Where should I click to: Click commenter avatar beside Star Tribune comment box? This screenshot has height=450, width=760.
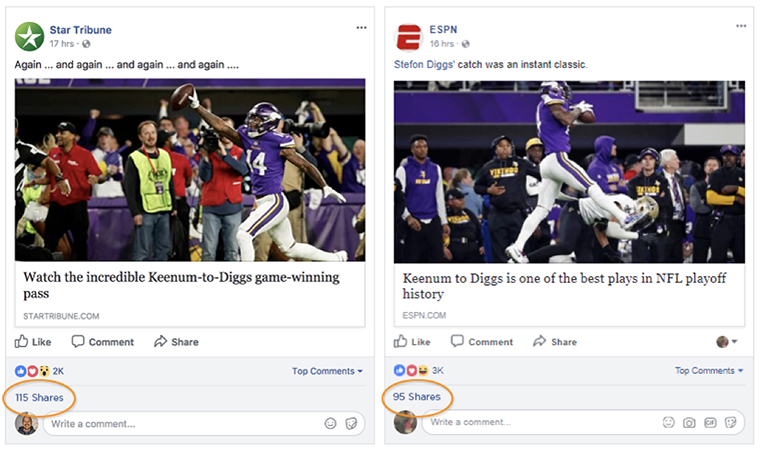pyautogui.click(x=26, y=424)
